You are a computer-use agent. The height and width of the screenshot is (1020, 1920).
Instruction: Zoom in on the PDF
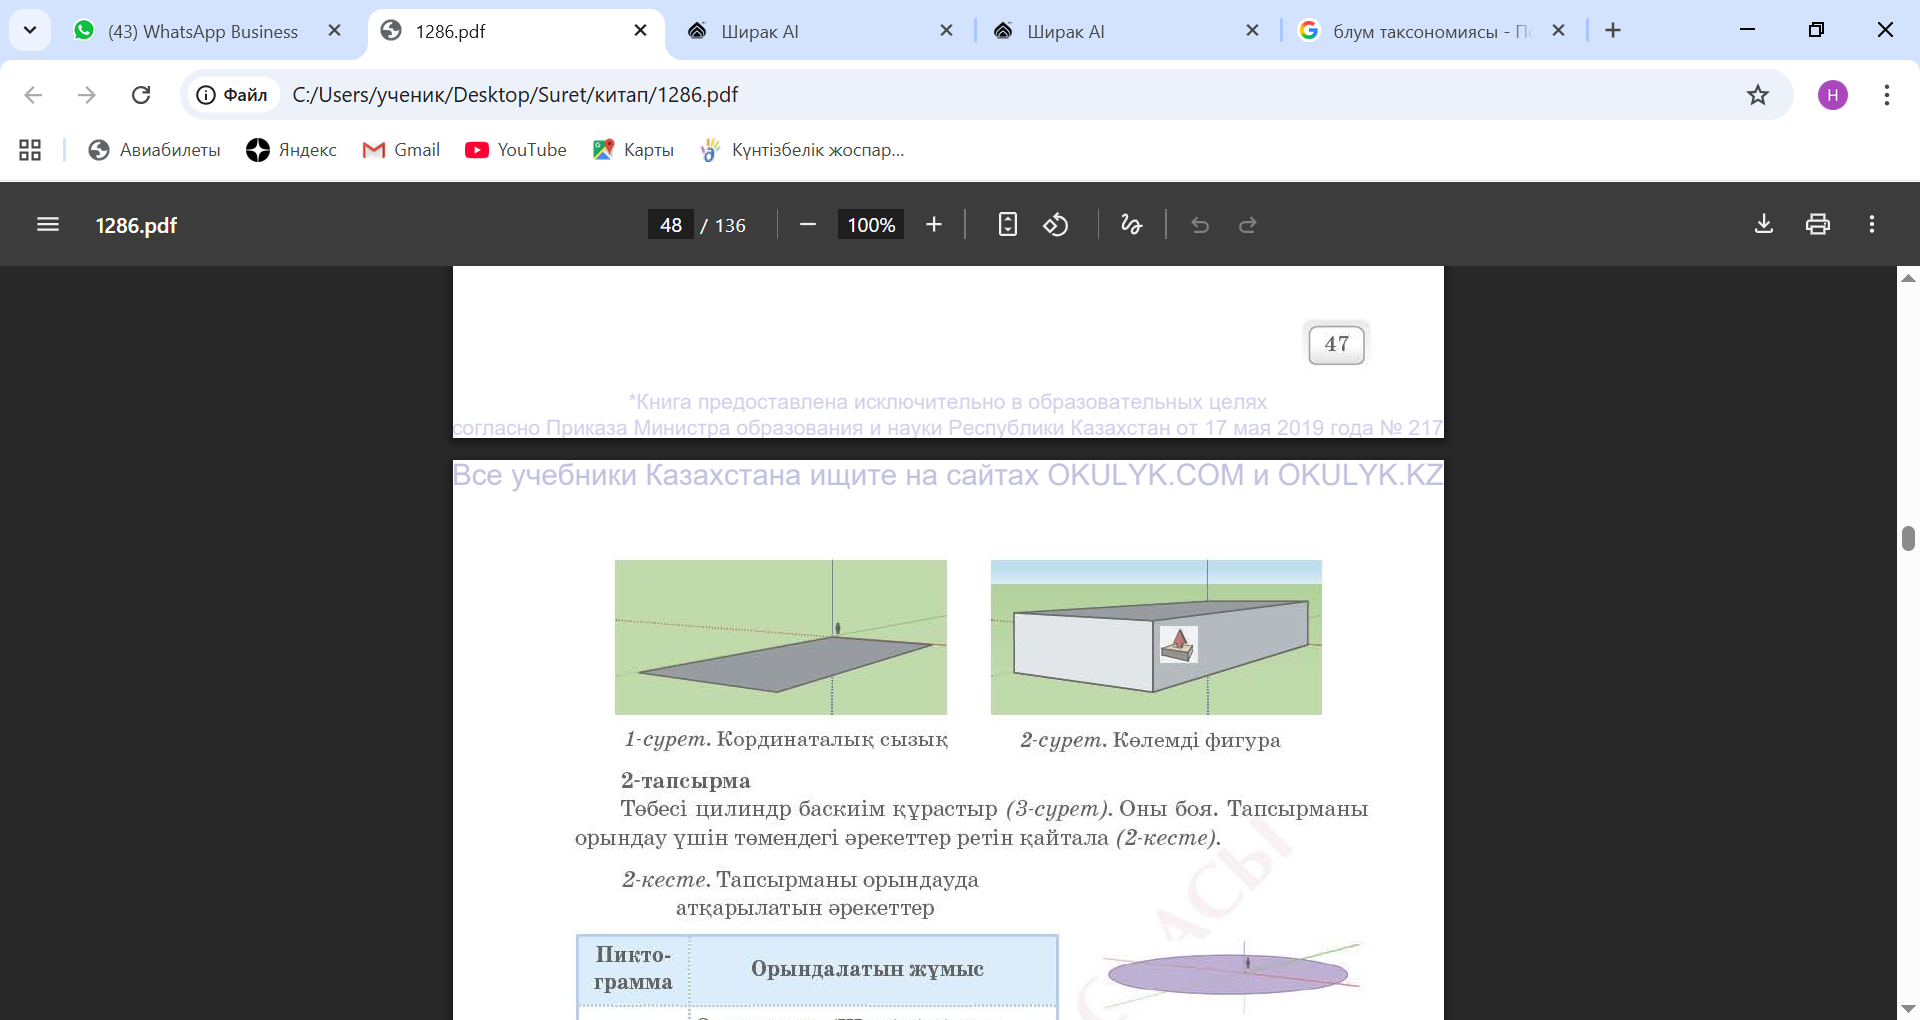pos(934,225)
